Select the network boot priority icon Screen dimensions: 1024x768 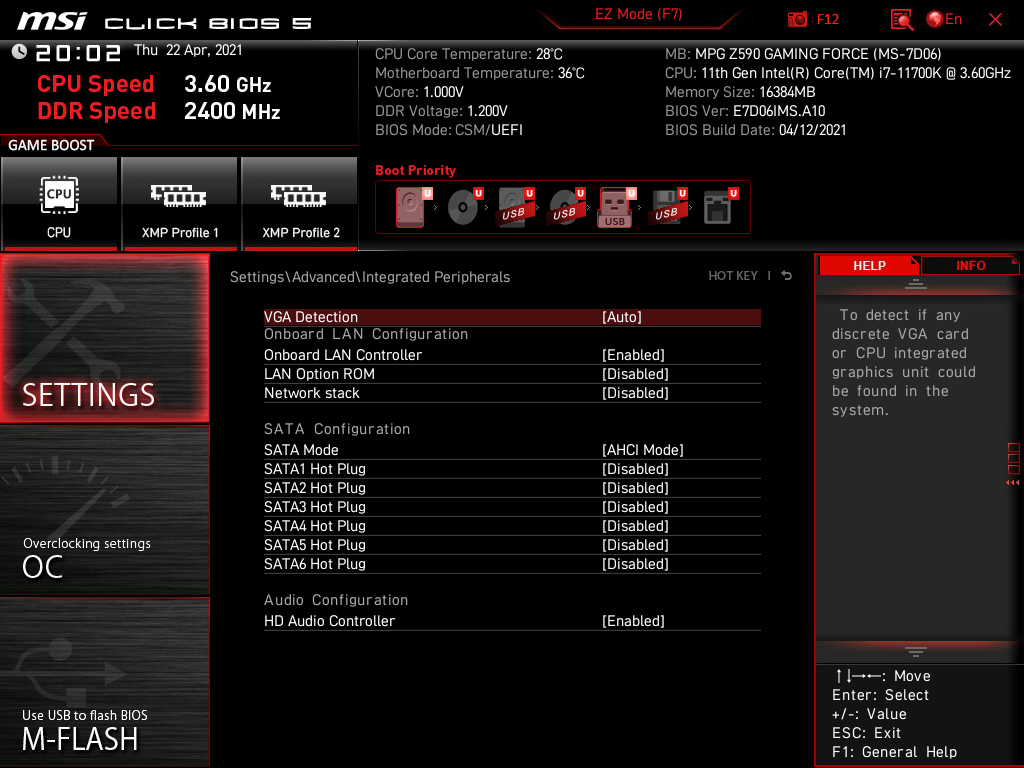tap(720, 207)
